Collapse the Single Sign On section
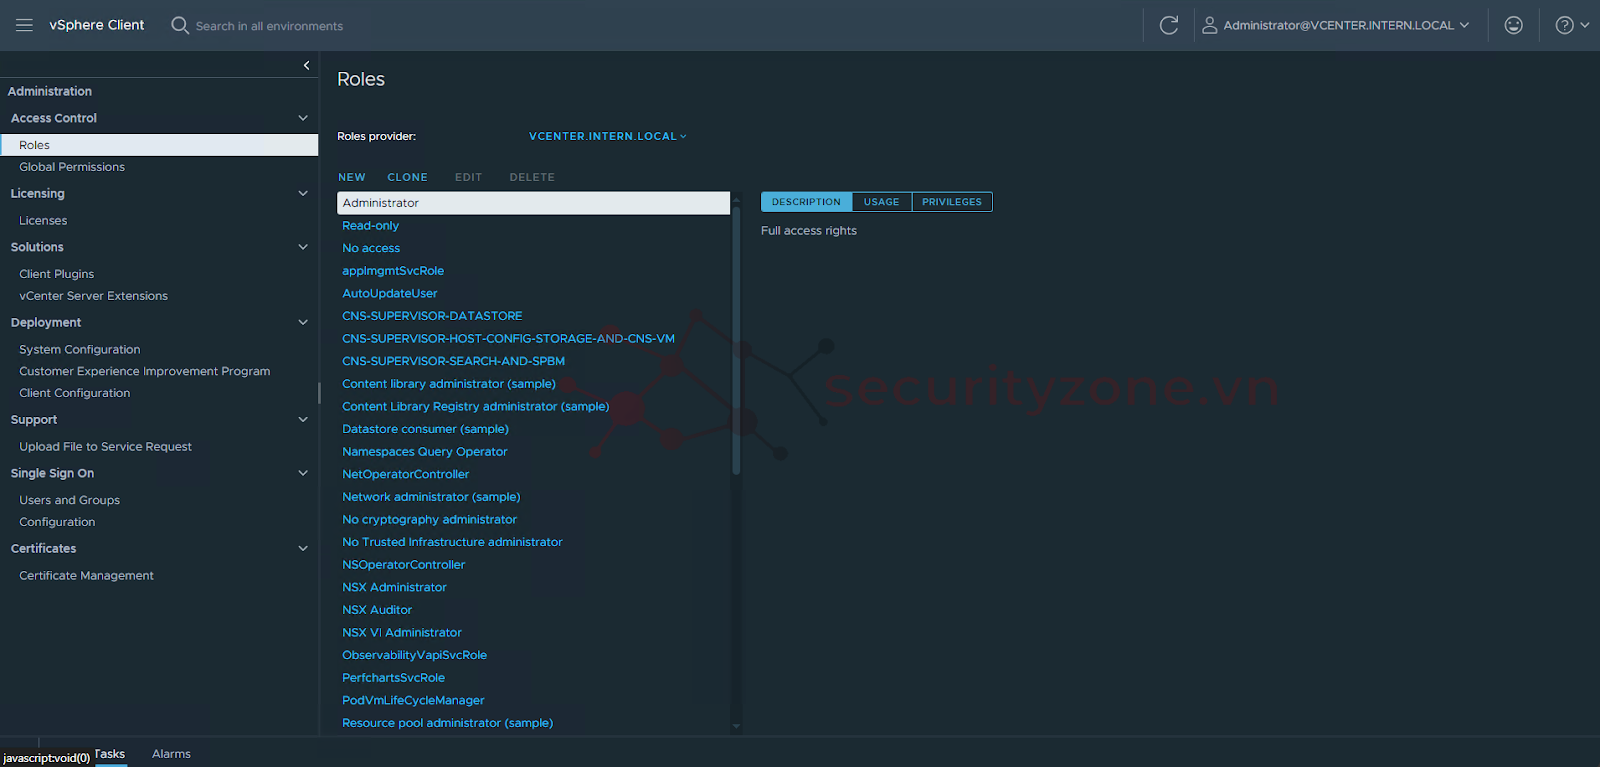Viewport: 1600px width, 767px height. pyautogui.click(x=303, y=473)
